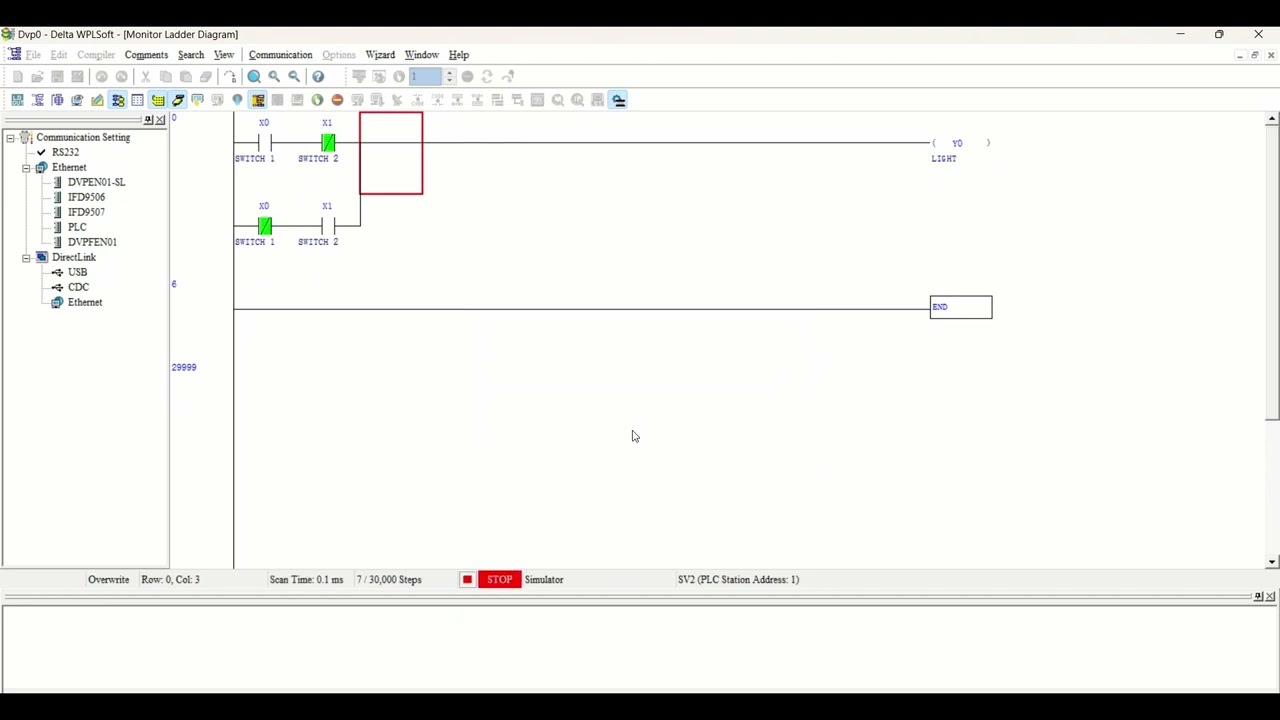Click the large blue magnifier zoom icon

pos(254,77)
